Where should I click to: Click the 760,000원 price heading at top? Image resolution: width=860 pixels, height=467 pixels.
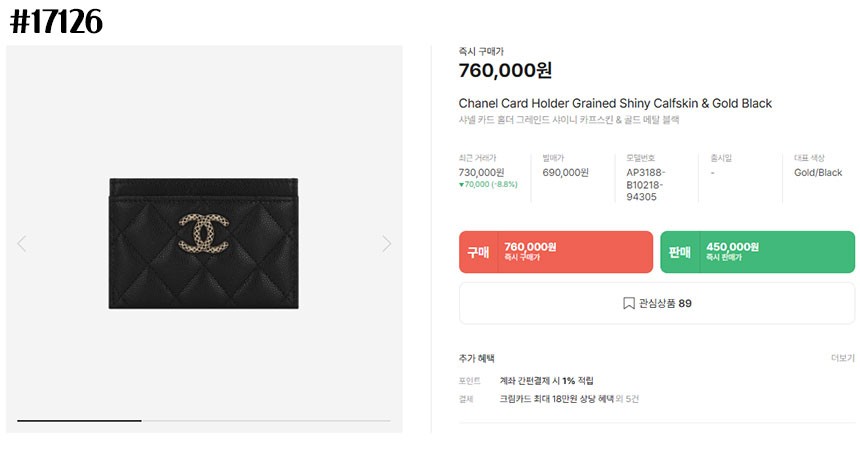point(505,71)
